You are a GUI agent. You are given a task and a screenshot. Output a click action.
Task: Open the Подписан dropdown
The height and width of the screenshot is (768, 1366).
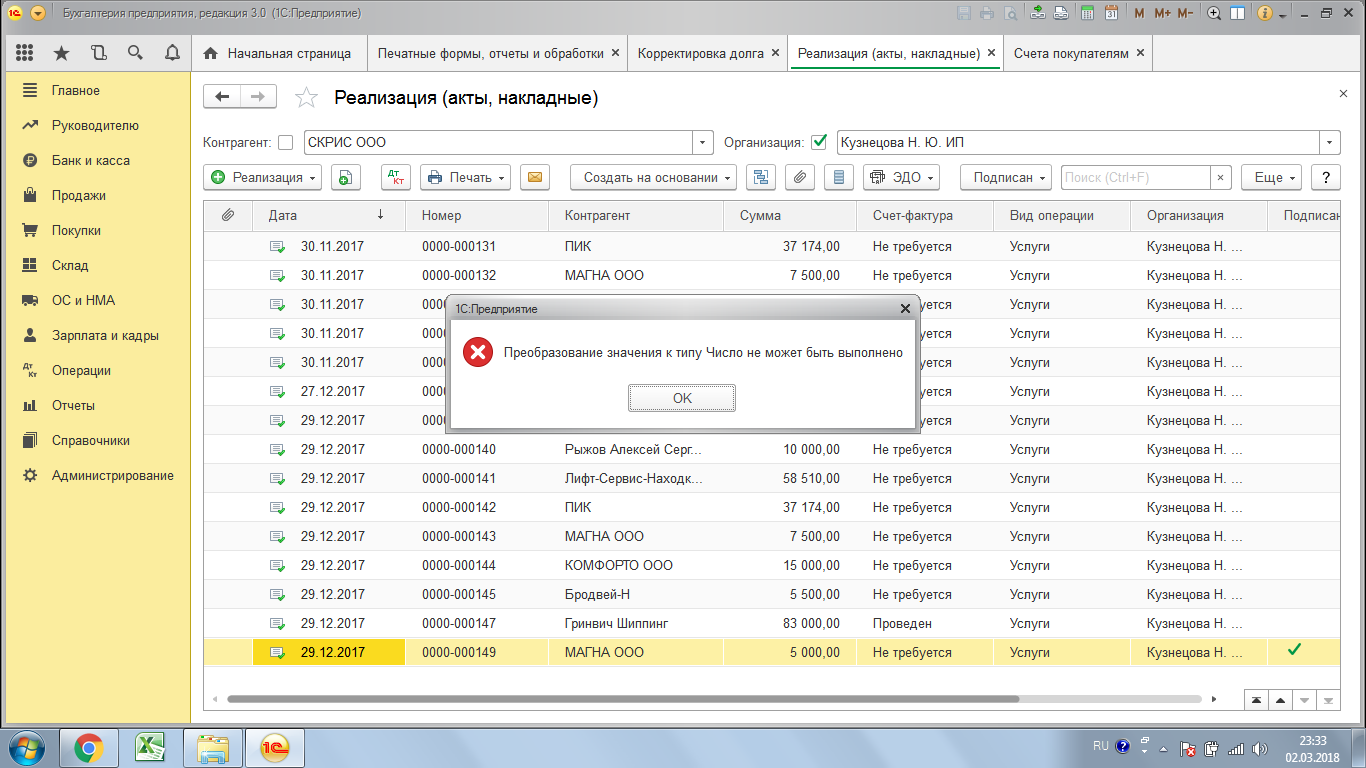tap(1006, 177)
